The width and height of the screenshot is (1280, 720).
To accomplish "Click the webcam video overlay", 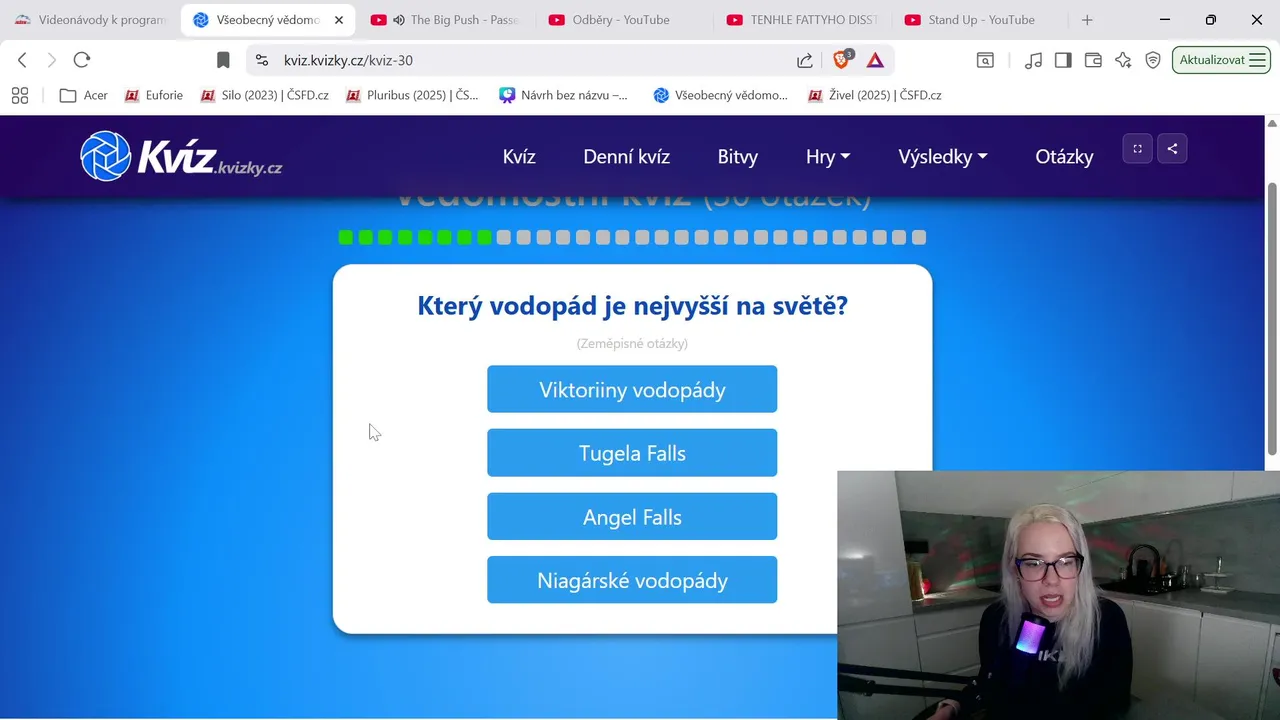I will click(1058, 595).
